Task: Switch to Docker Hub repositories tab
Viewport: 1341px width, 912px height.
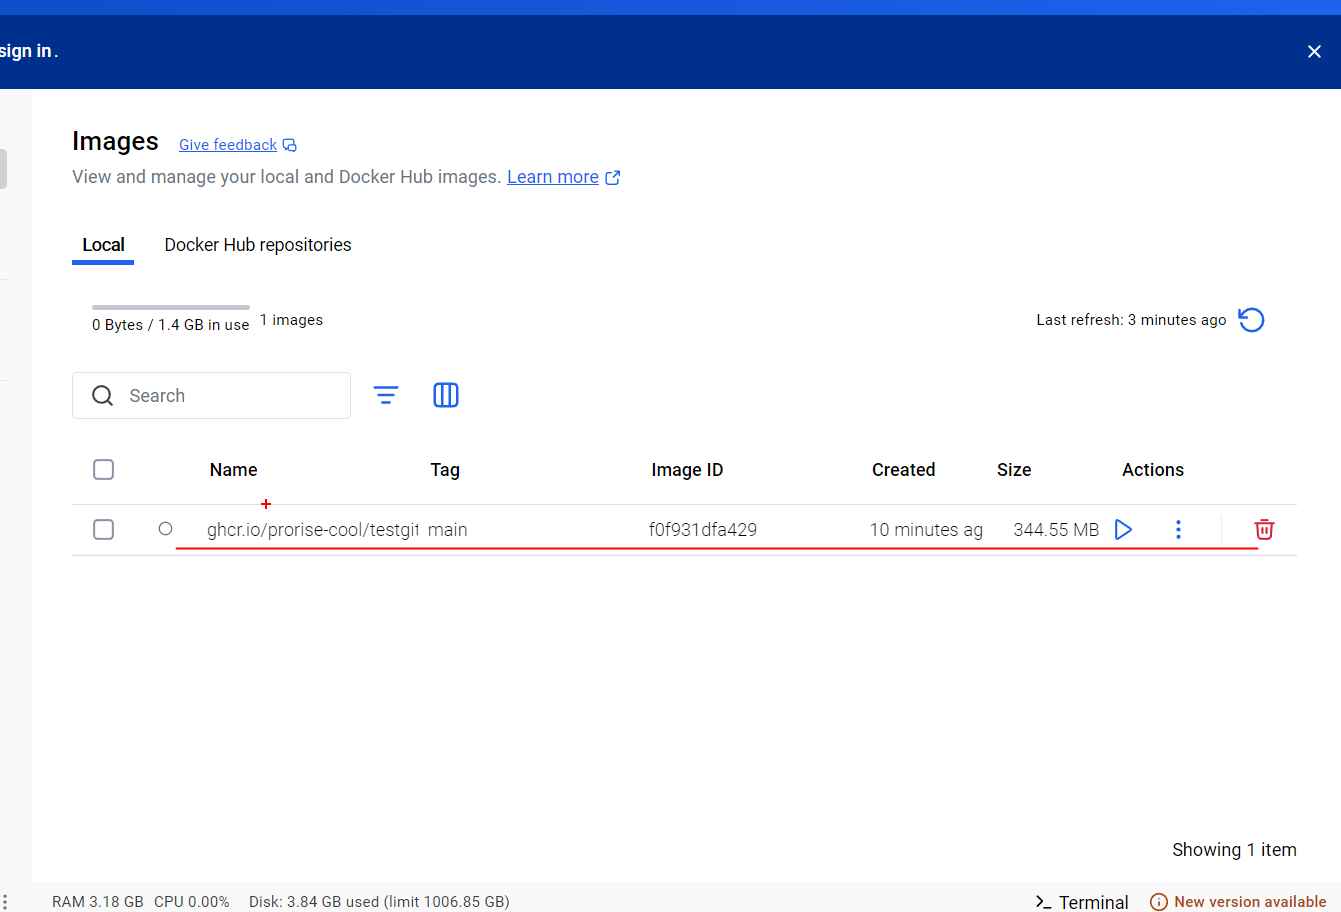Action: (x=258, y=245)
